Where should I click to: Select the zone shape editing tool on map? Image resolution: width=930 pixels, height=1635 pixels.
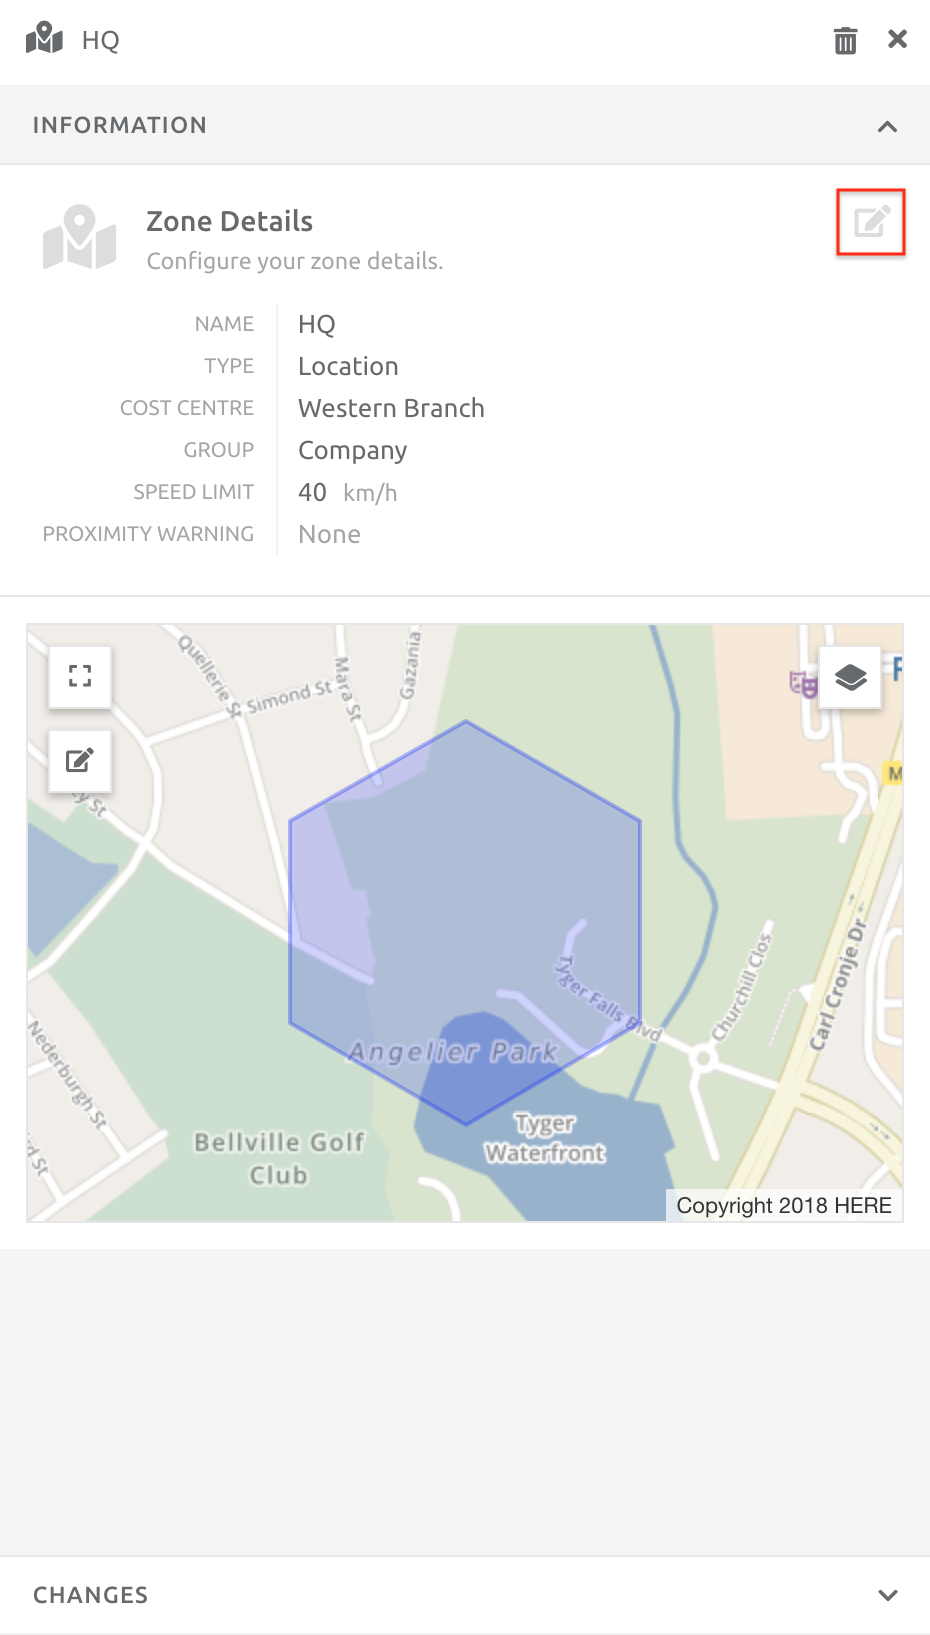coord(79,761)
